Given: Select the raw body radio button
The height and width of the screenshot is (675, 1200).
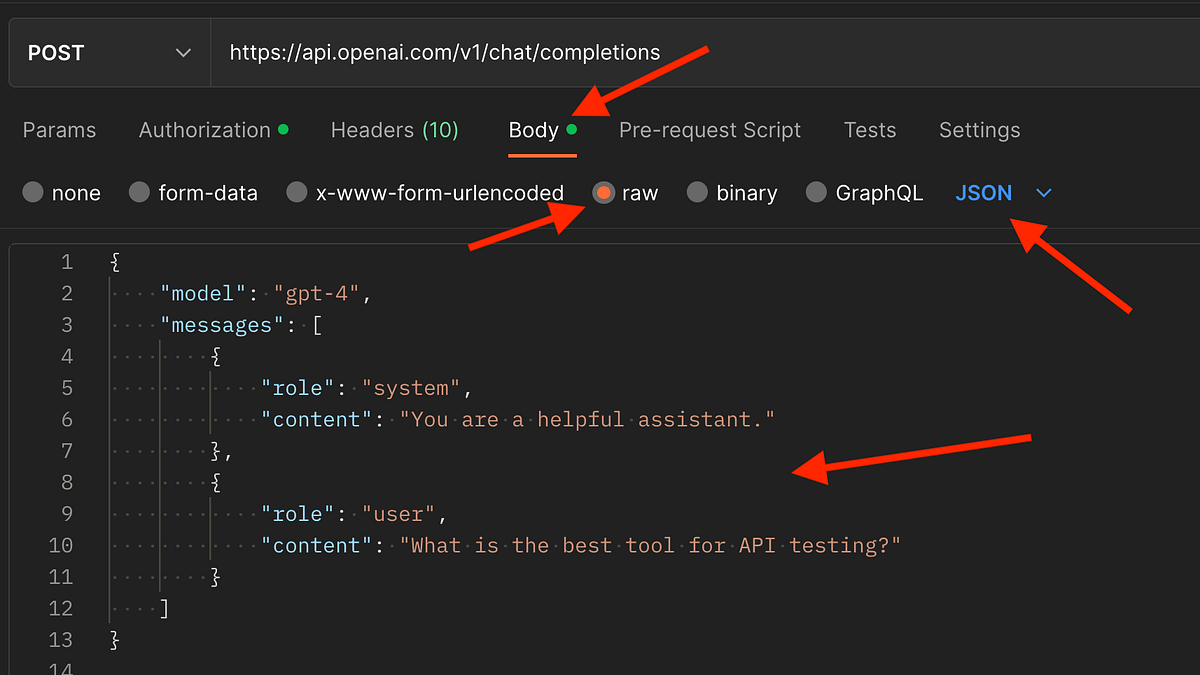Looking at the screenshot, I should [x=603, y=193].
